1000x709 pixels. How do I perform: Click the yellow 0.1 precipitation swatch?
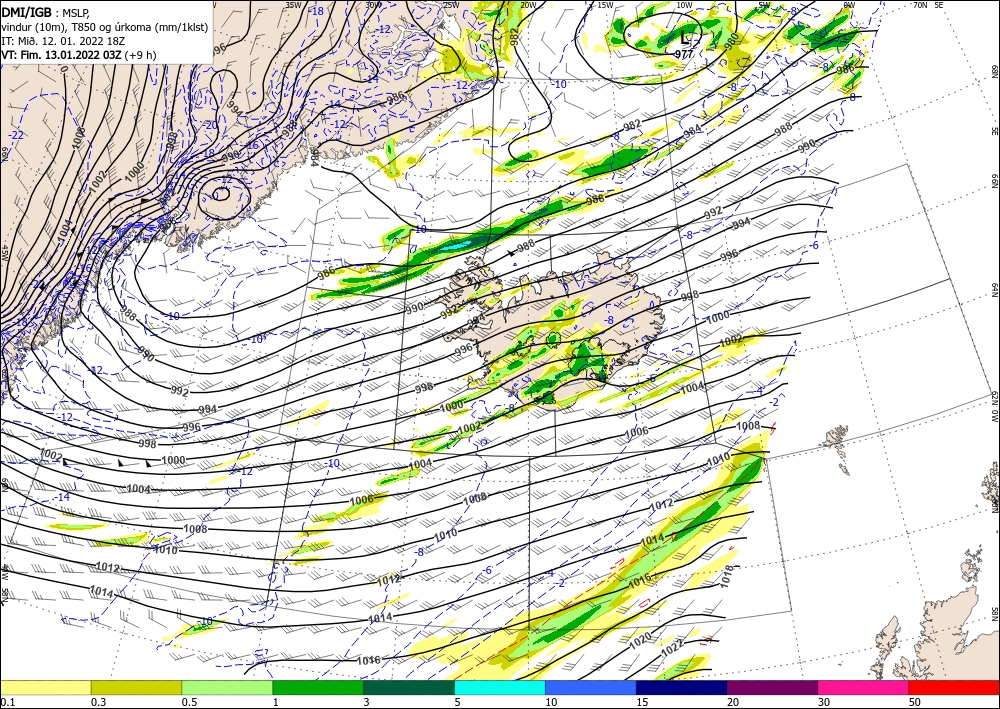point(46,687)
